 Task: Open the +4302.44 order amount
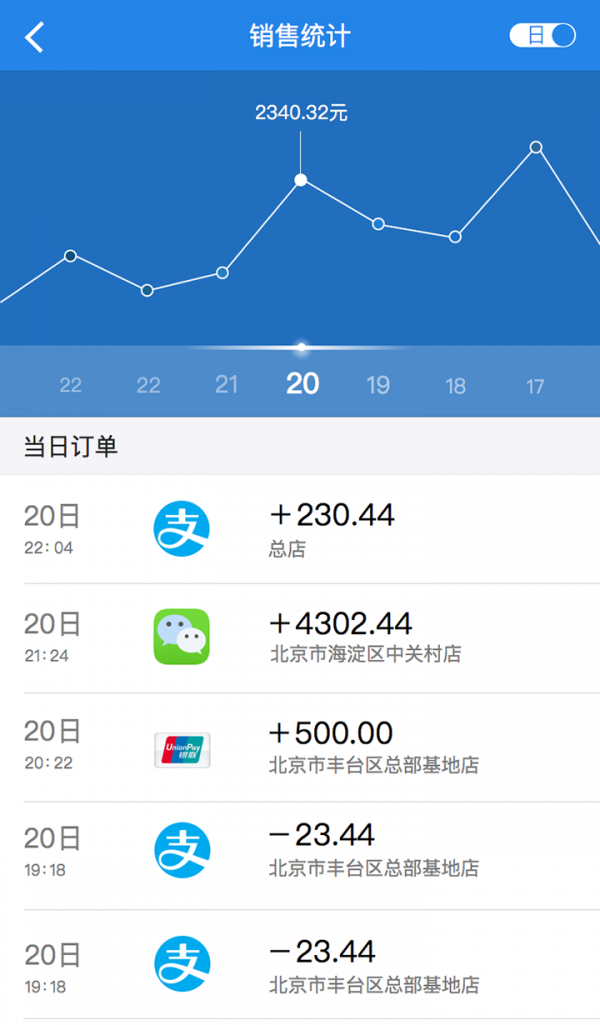[341, 624]
